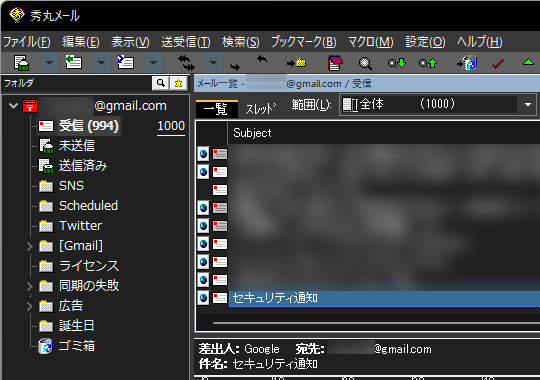The width and height of the screenshot is (540, 380).
Task: Expand the 広告 folder node
Action: [30, 306]
